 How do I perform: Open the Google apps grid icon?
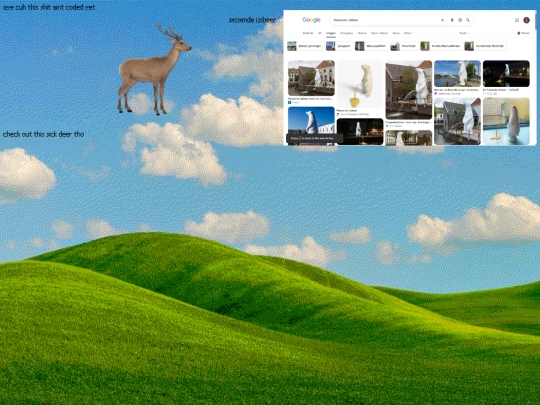[517, 20]
